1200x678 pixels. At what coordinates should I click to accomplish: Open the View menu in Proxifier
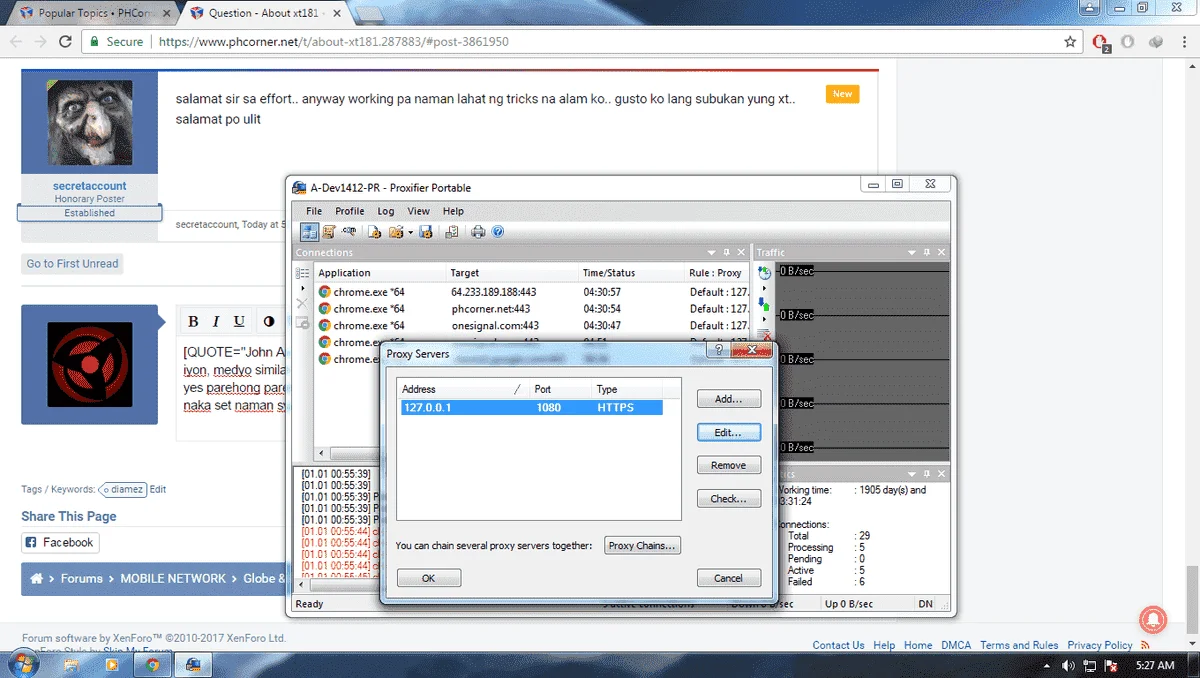419,211
